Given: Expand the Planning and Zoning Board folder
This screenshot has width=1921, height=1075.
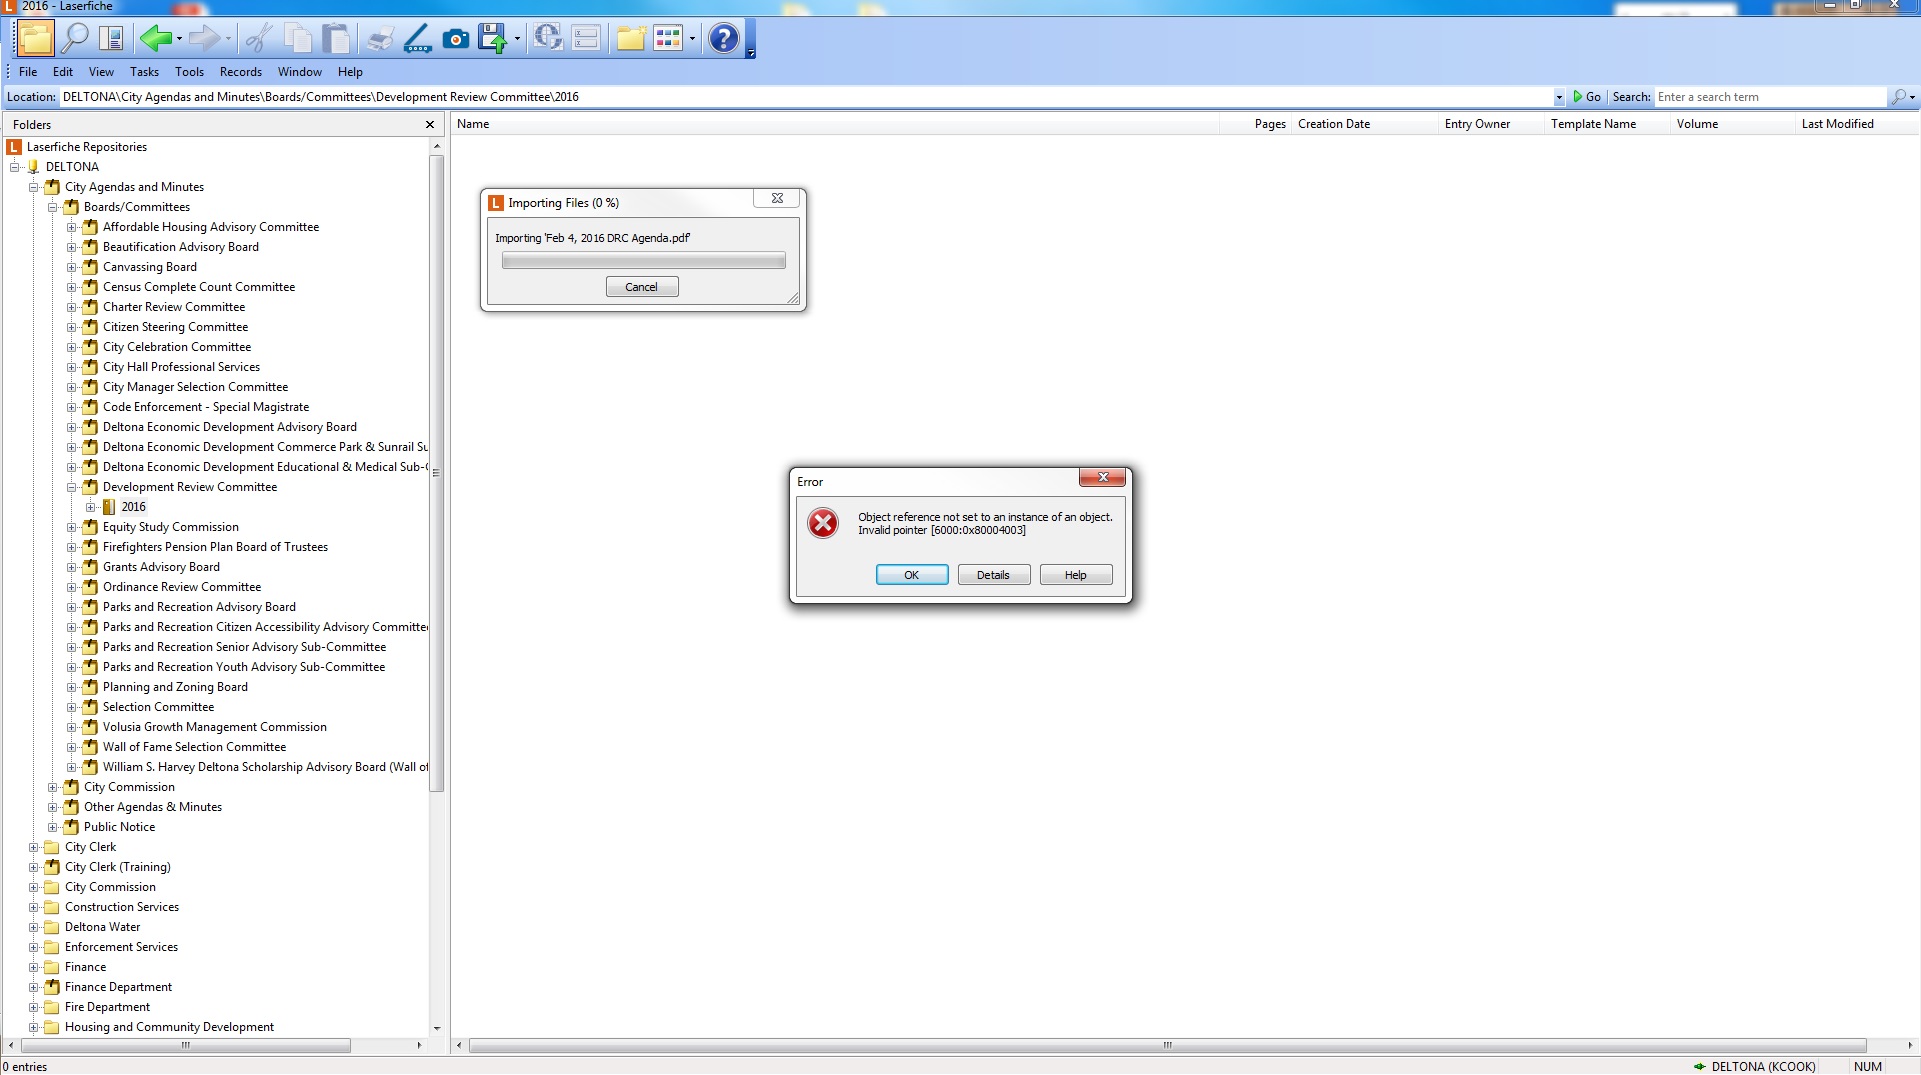Looking at the screenshot, I should click(x=72, y=687).
